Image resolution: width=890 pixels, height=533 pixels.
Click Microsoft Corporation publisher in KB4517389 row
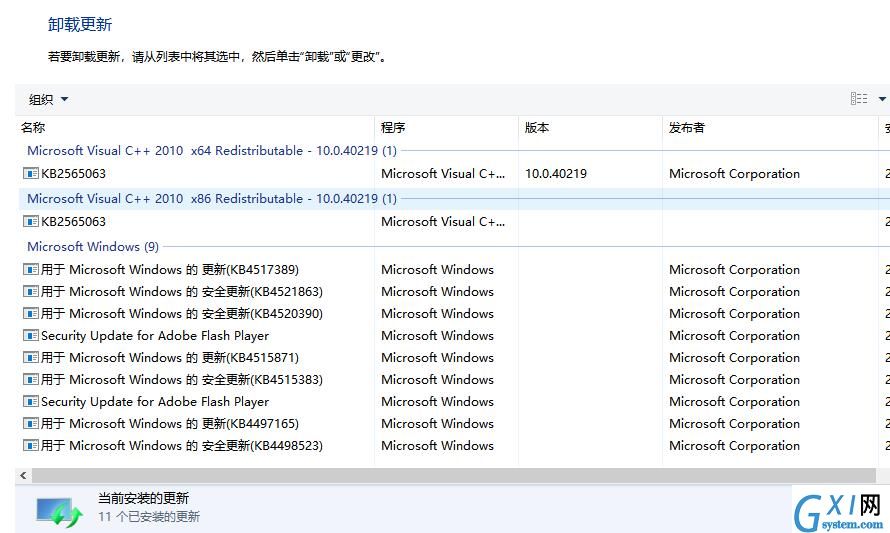point(734,270)
